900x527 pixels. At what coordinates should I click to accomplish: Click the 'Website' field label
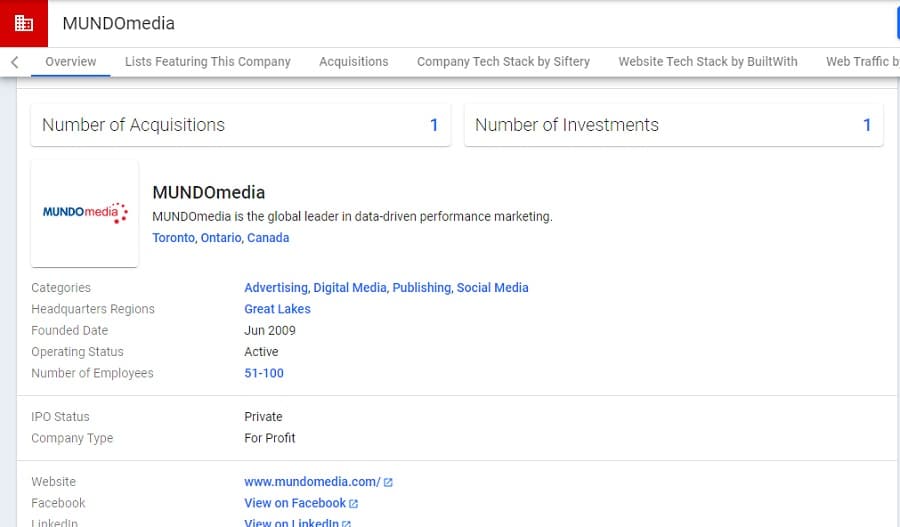coord(53,482)
